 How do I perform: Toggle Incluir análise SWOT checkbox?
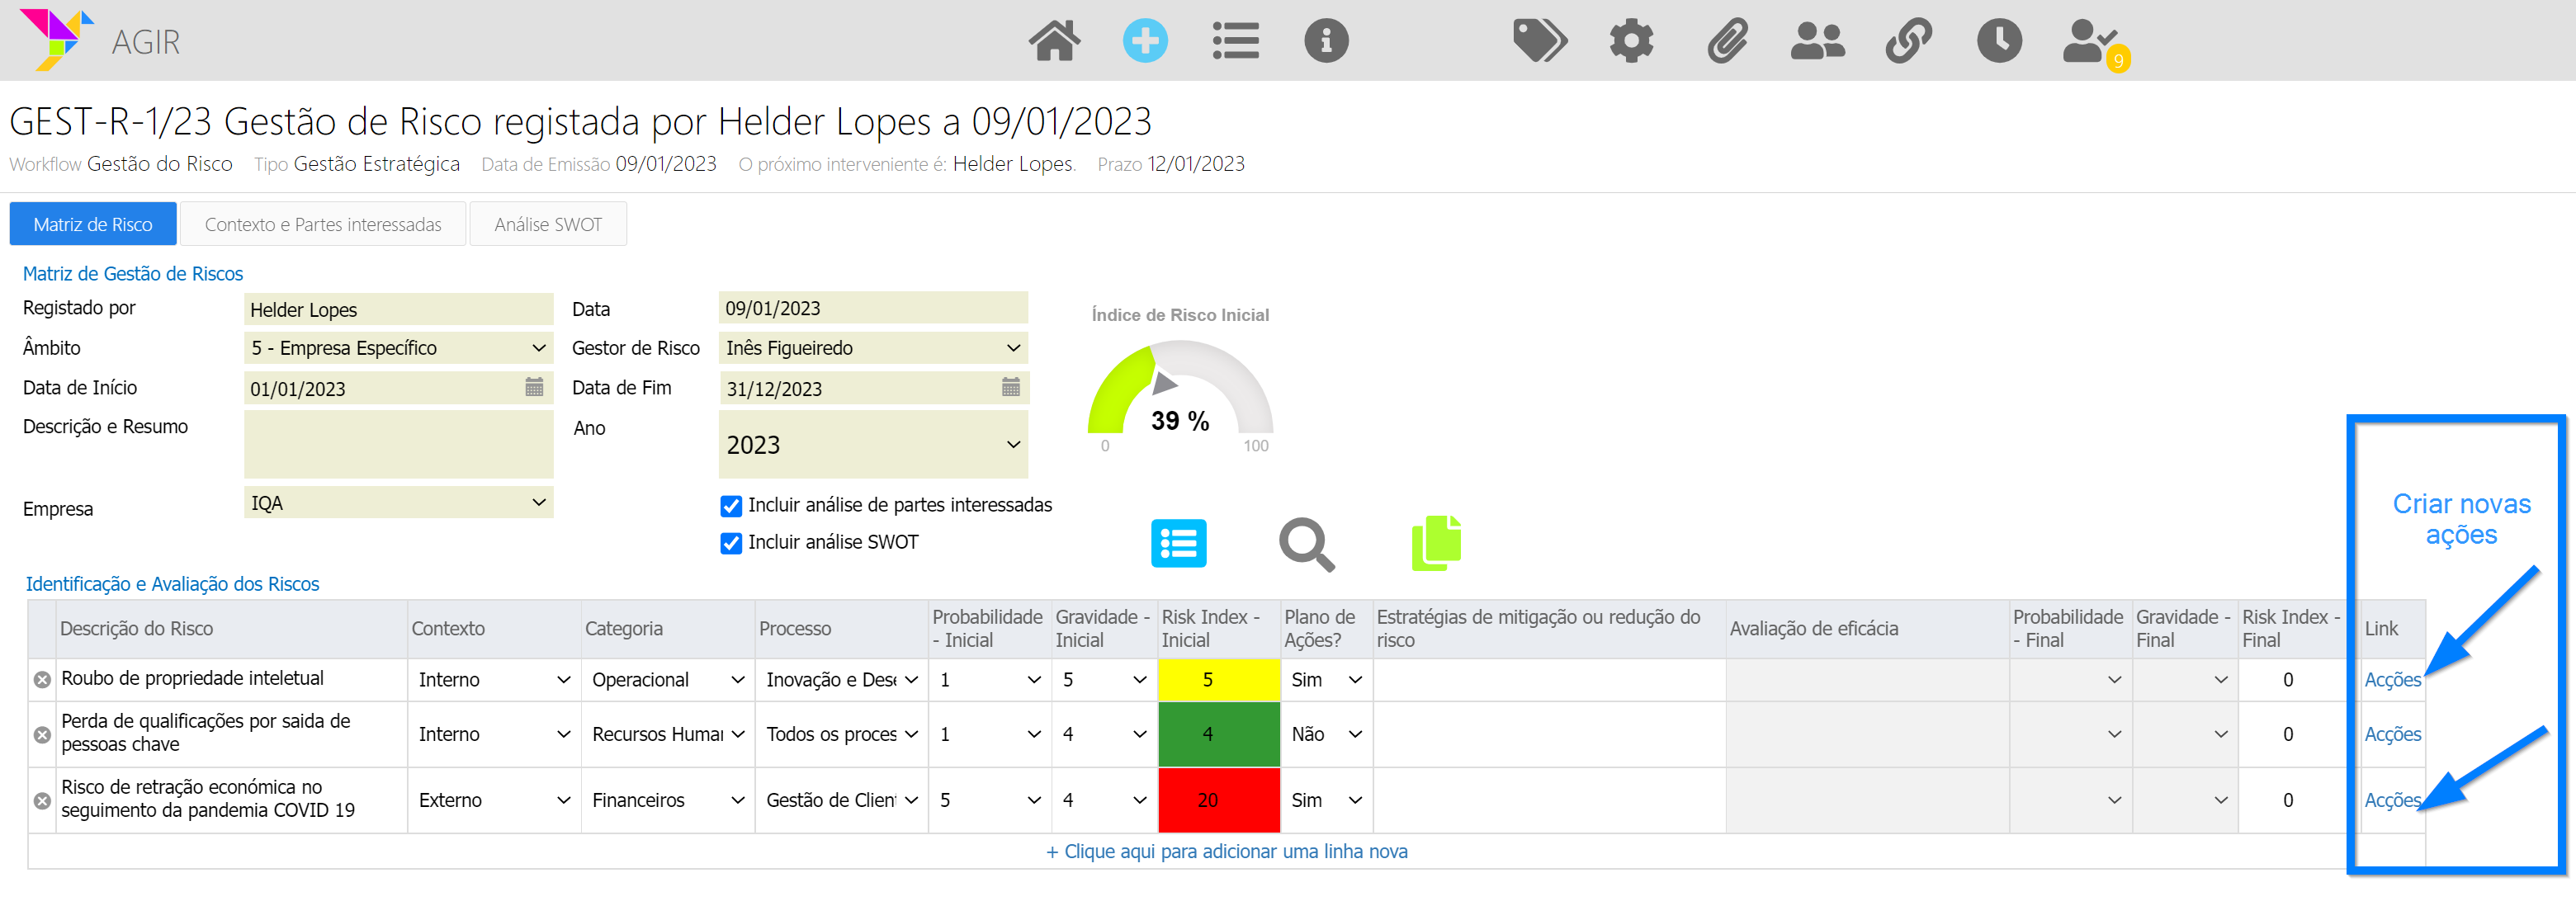point(731,543)
